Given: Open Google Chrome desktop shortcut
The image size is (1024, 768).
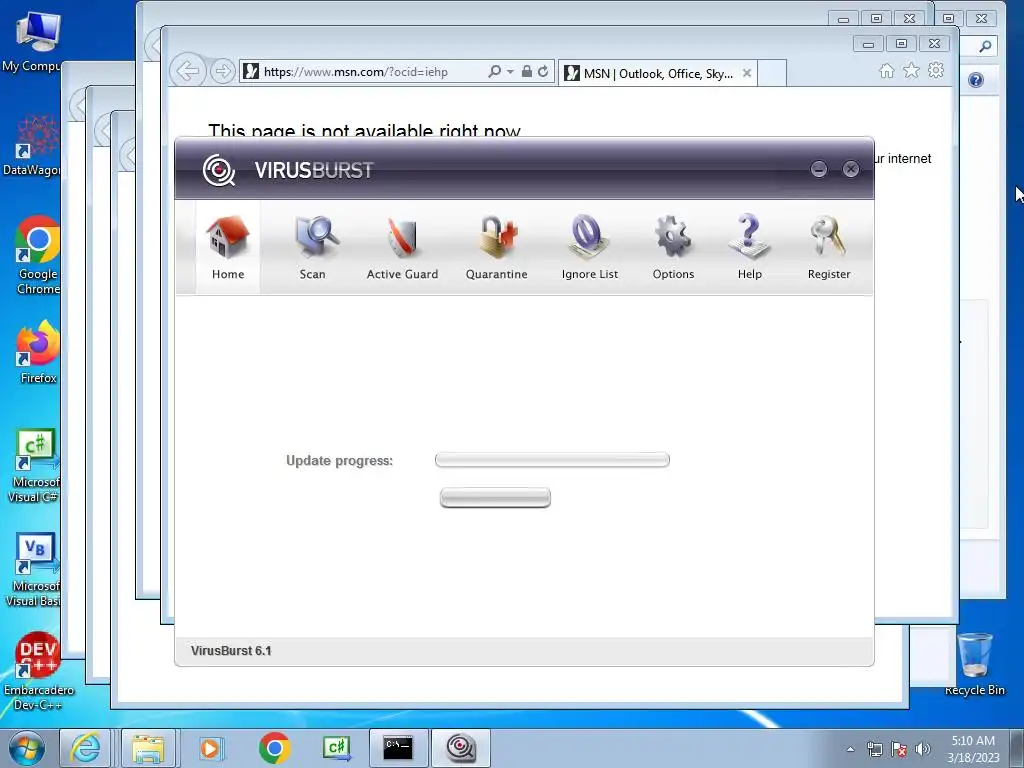Looking at the screenshot, I should (x=37, y=255).
